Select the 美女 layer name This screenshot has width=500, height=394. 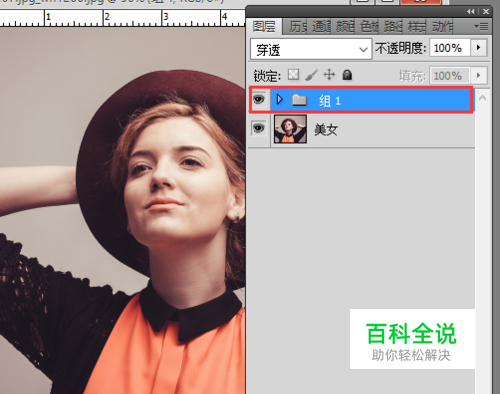tap(326, 129)
